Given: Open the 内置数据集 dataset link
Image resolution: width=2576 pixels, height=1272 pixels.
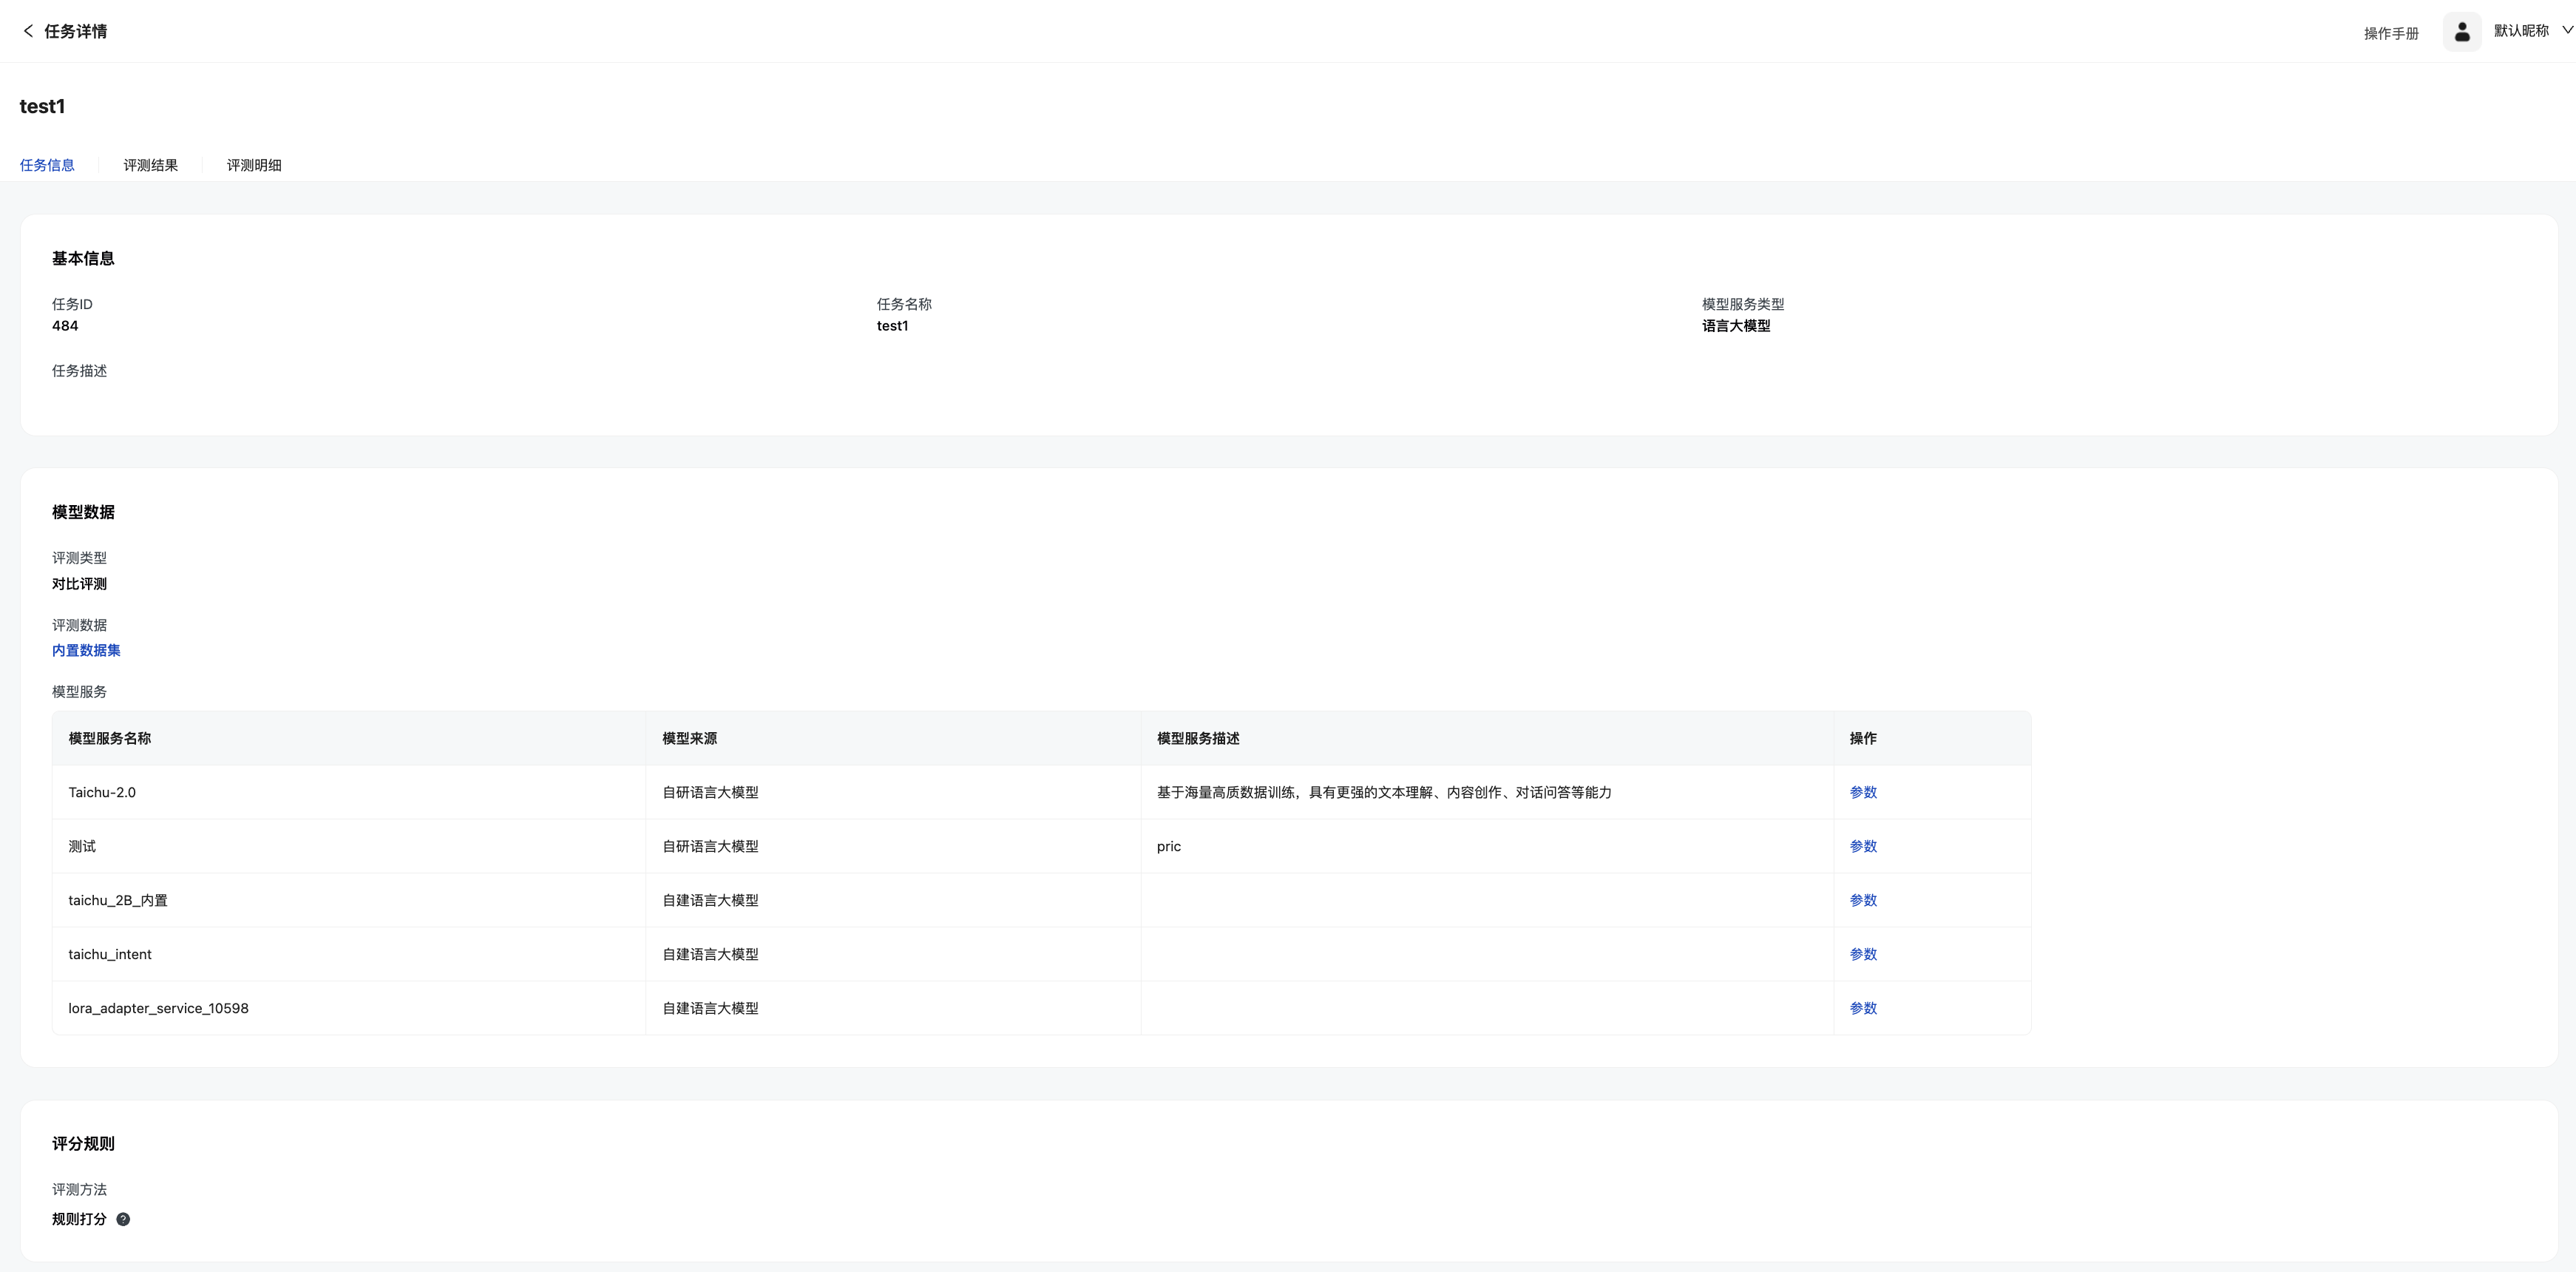Looking at the screenshot, I should click(86, 650).
